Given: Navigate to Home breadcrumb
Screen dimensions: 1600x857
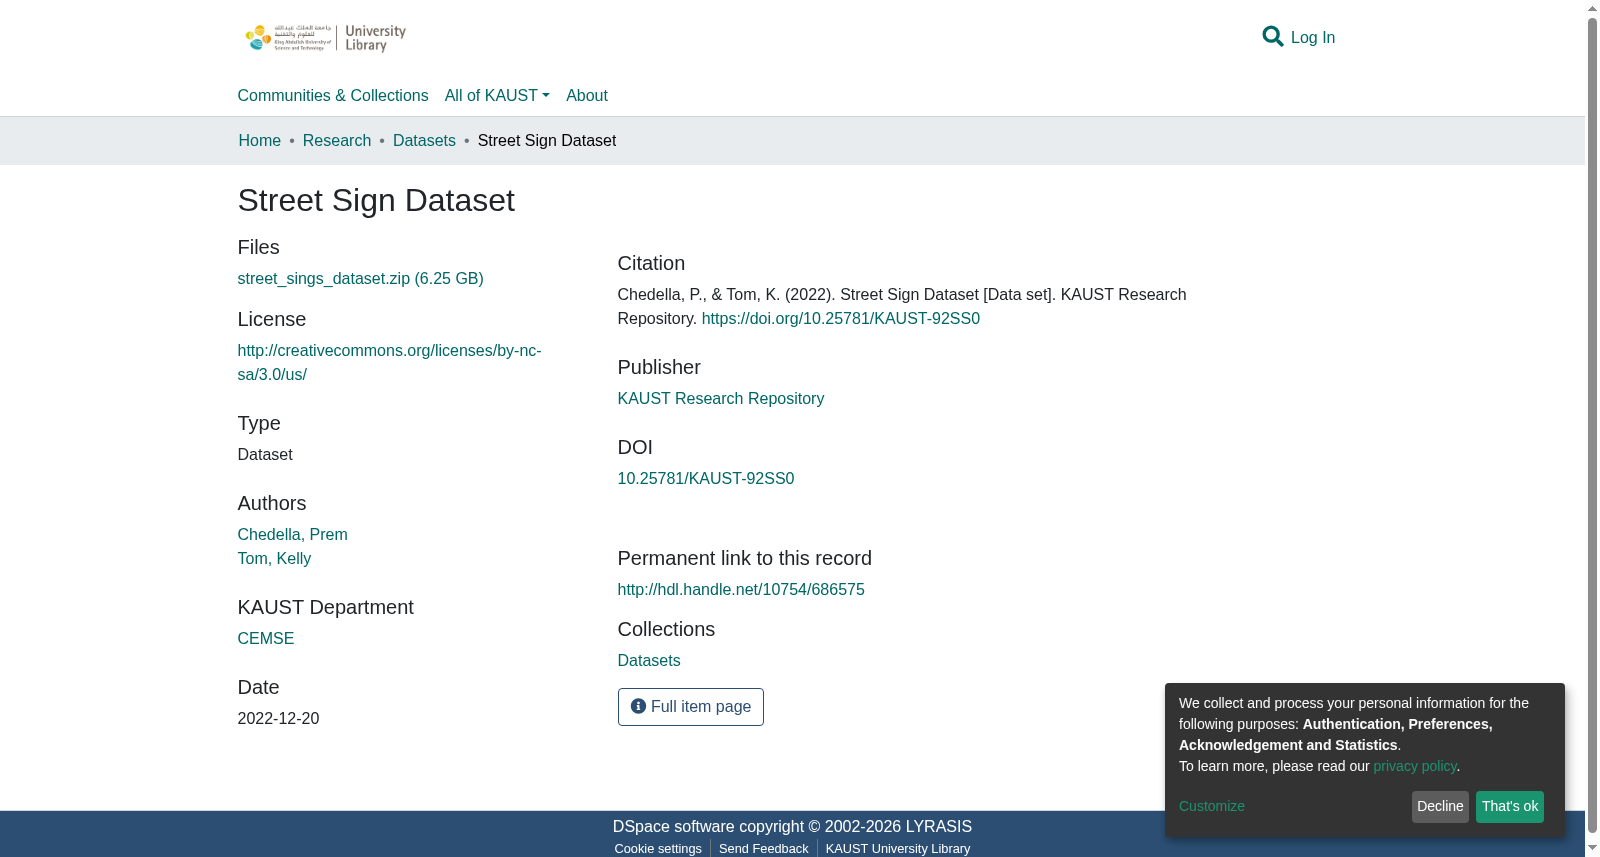Looking at the screenshot, I should coord(260,141).
